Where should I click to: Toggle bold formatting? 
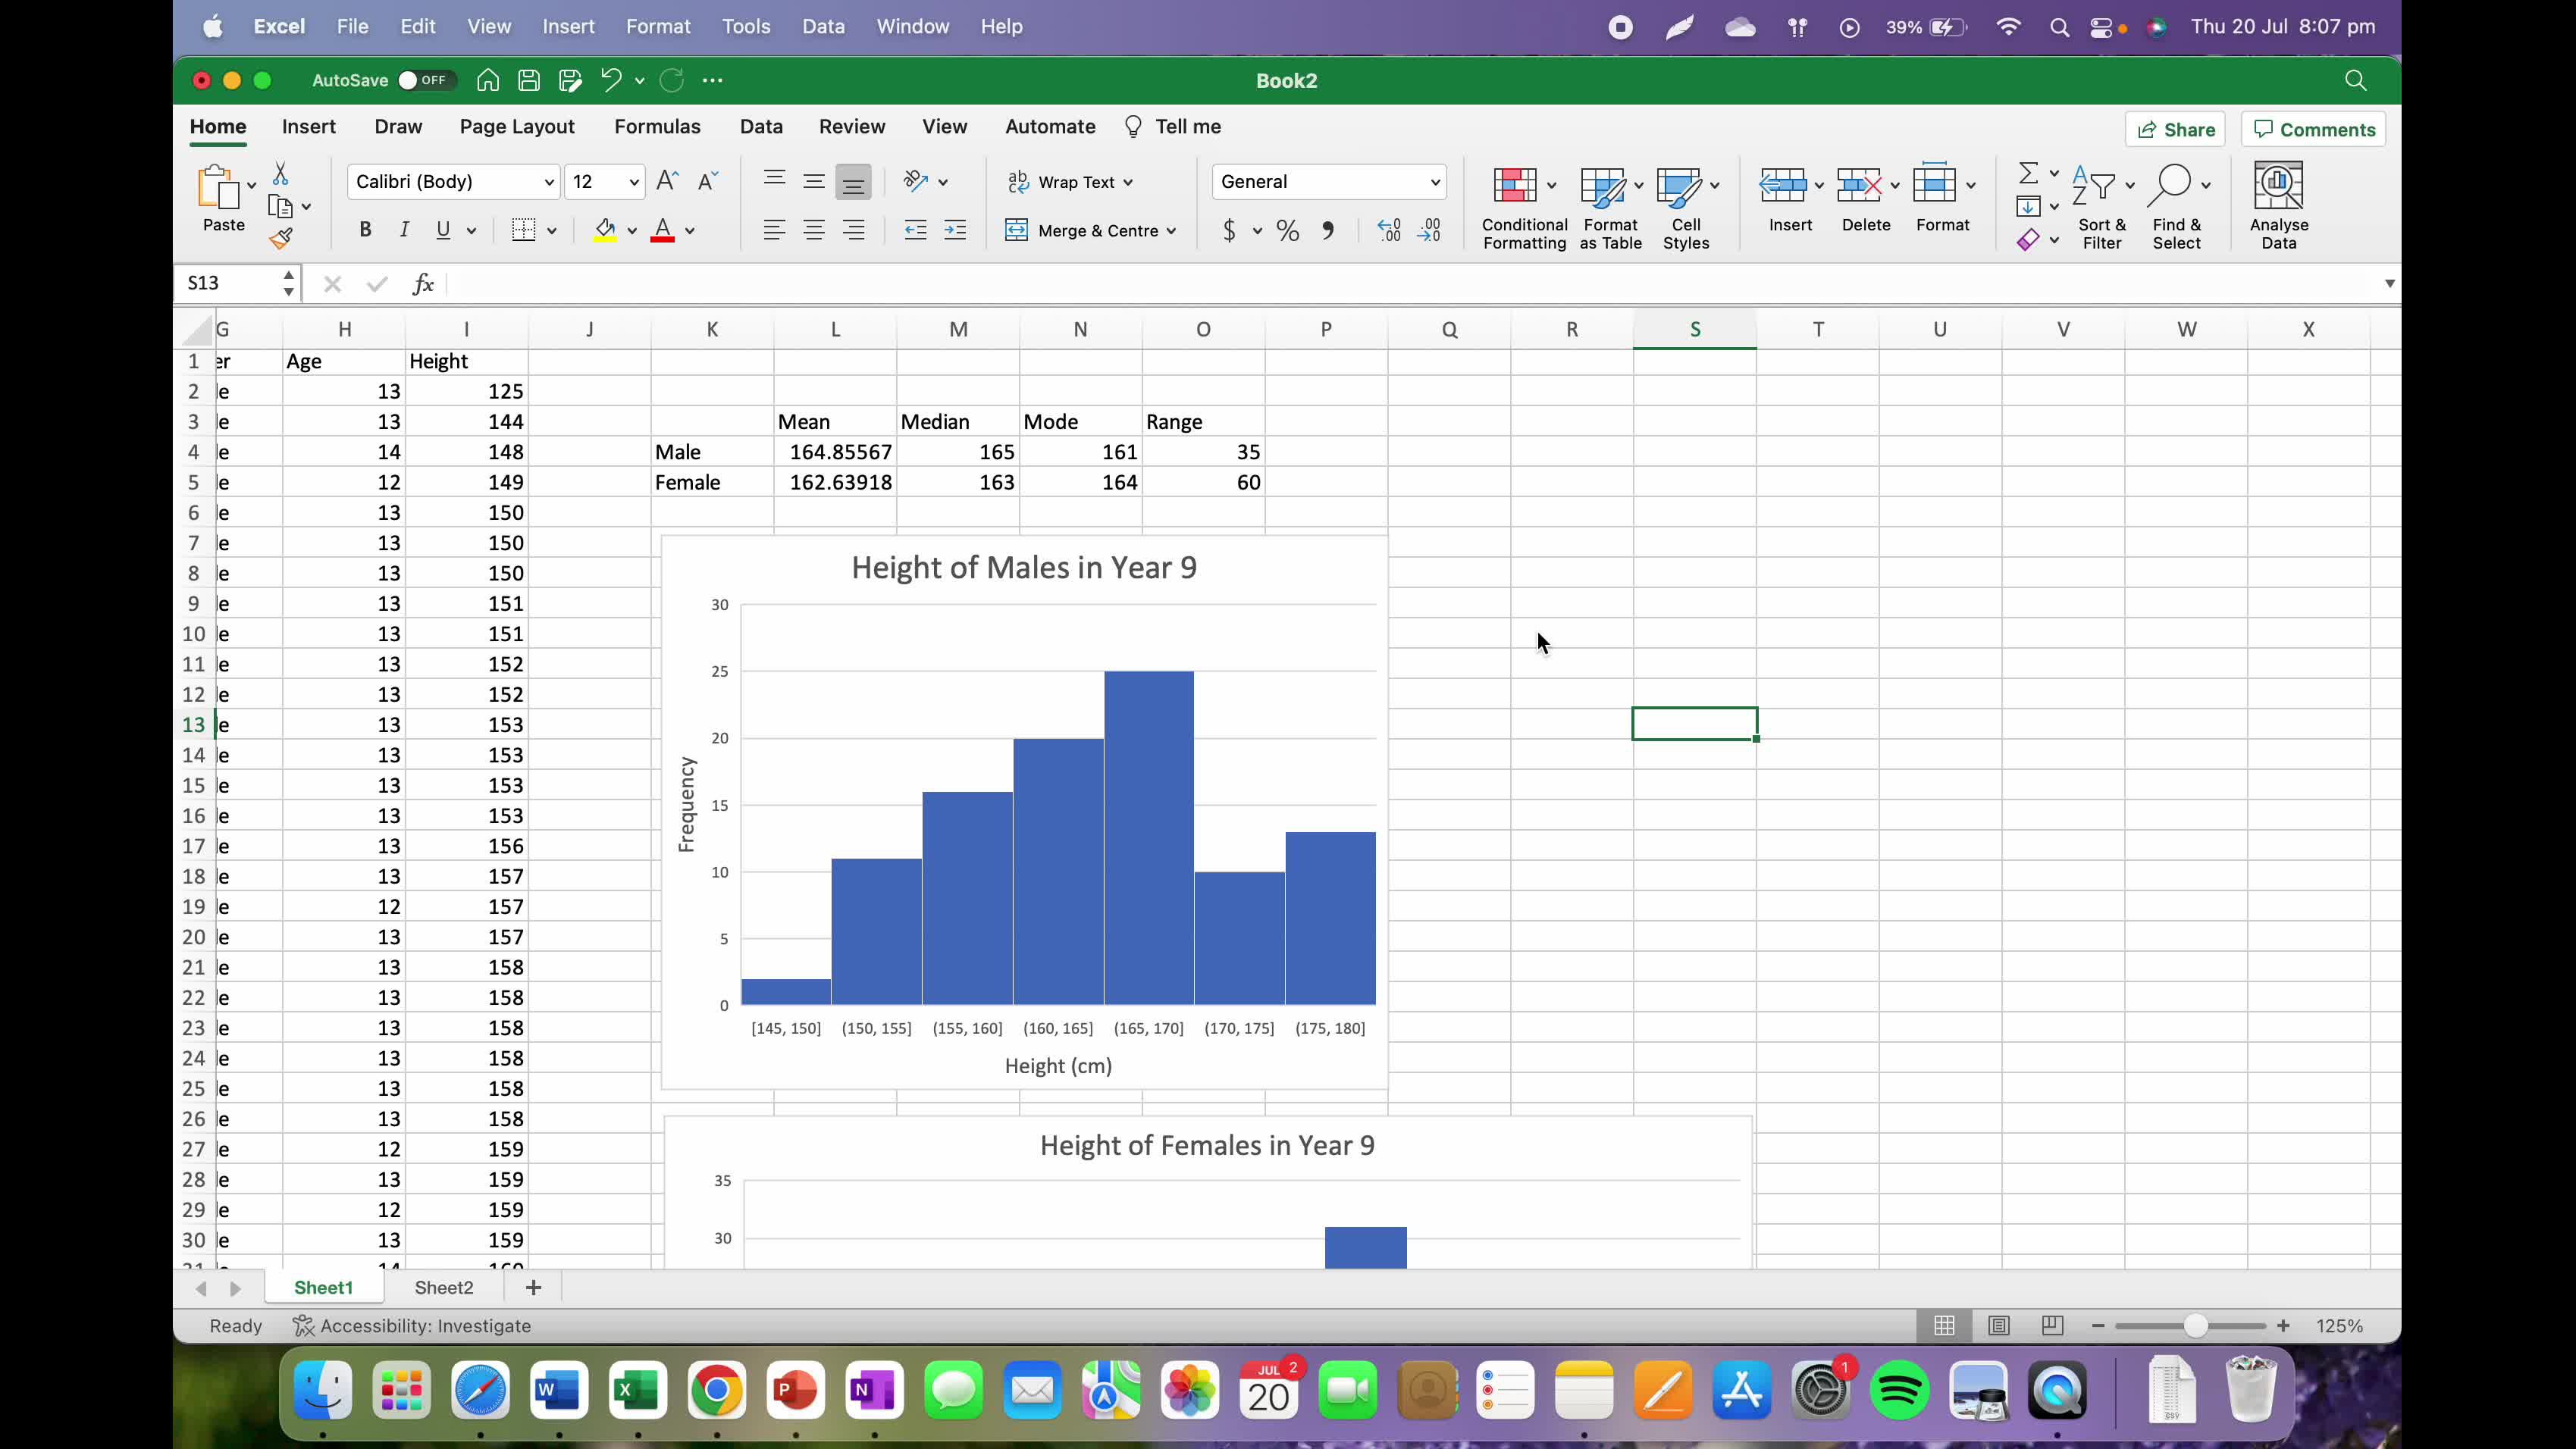364,230
